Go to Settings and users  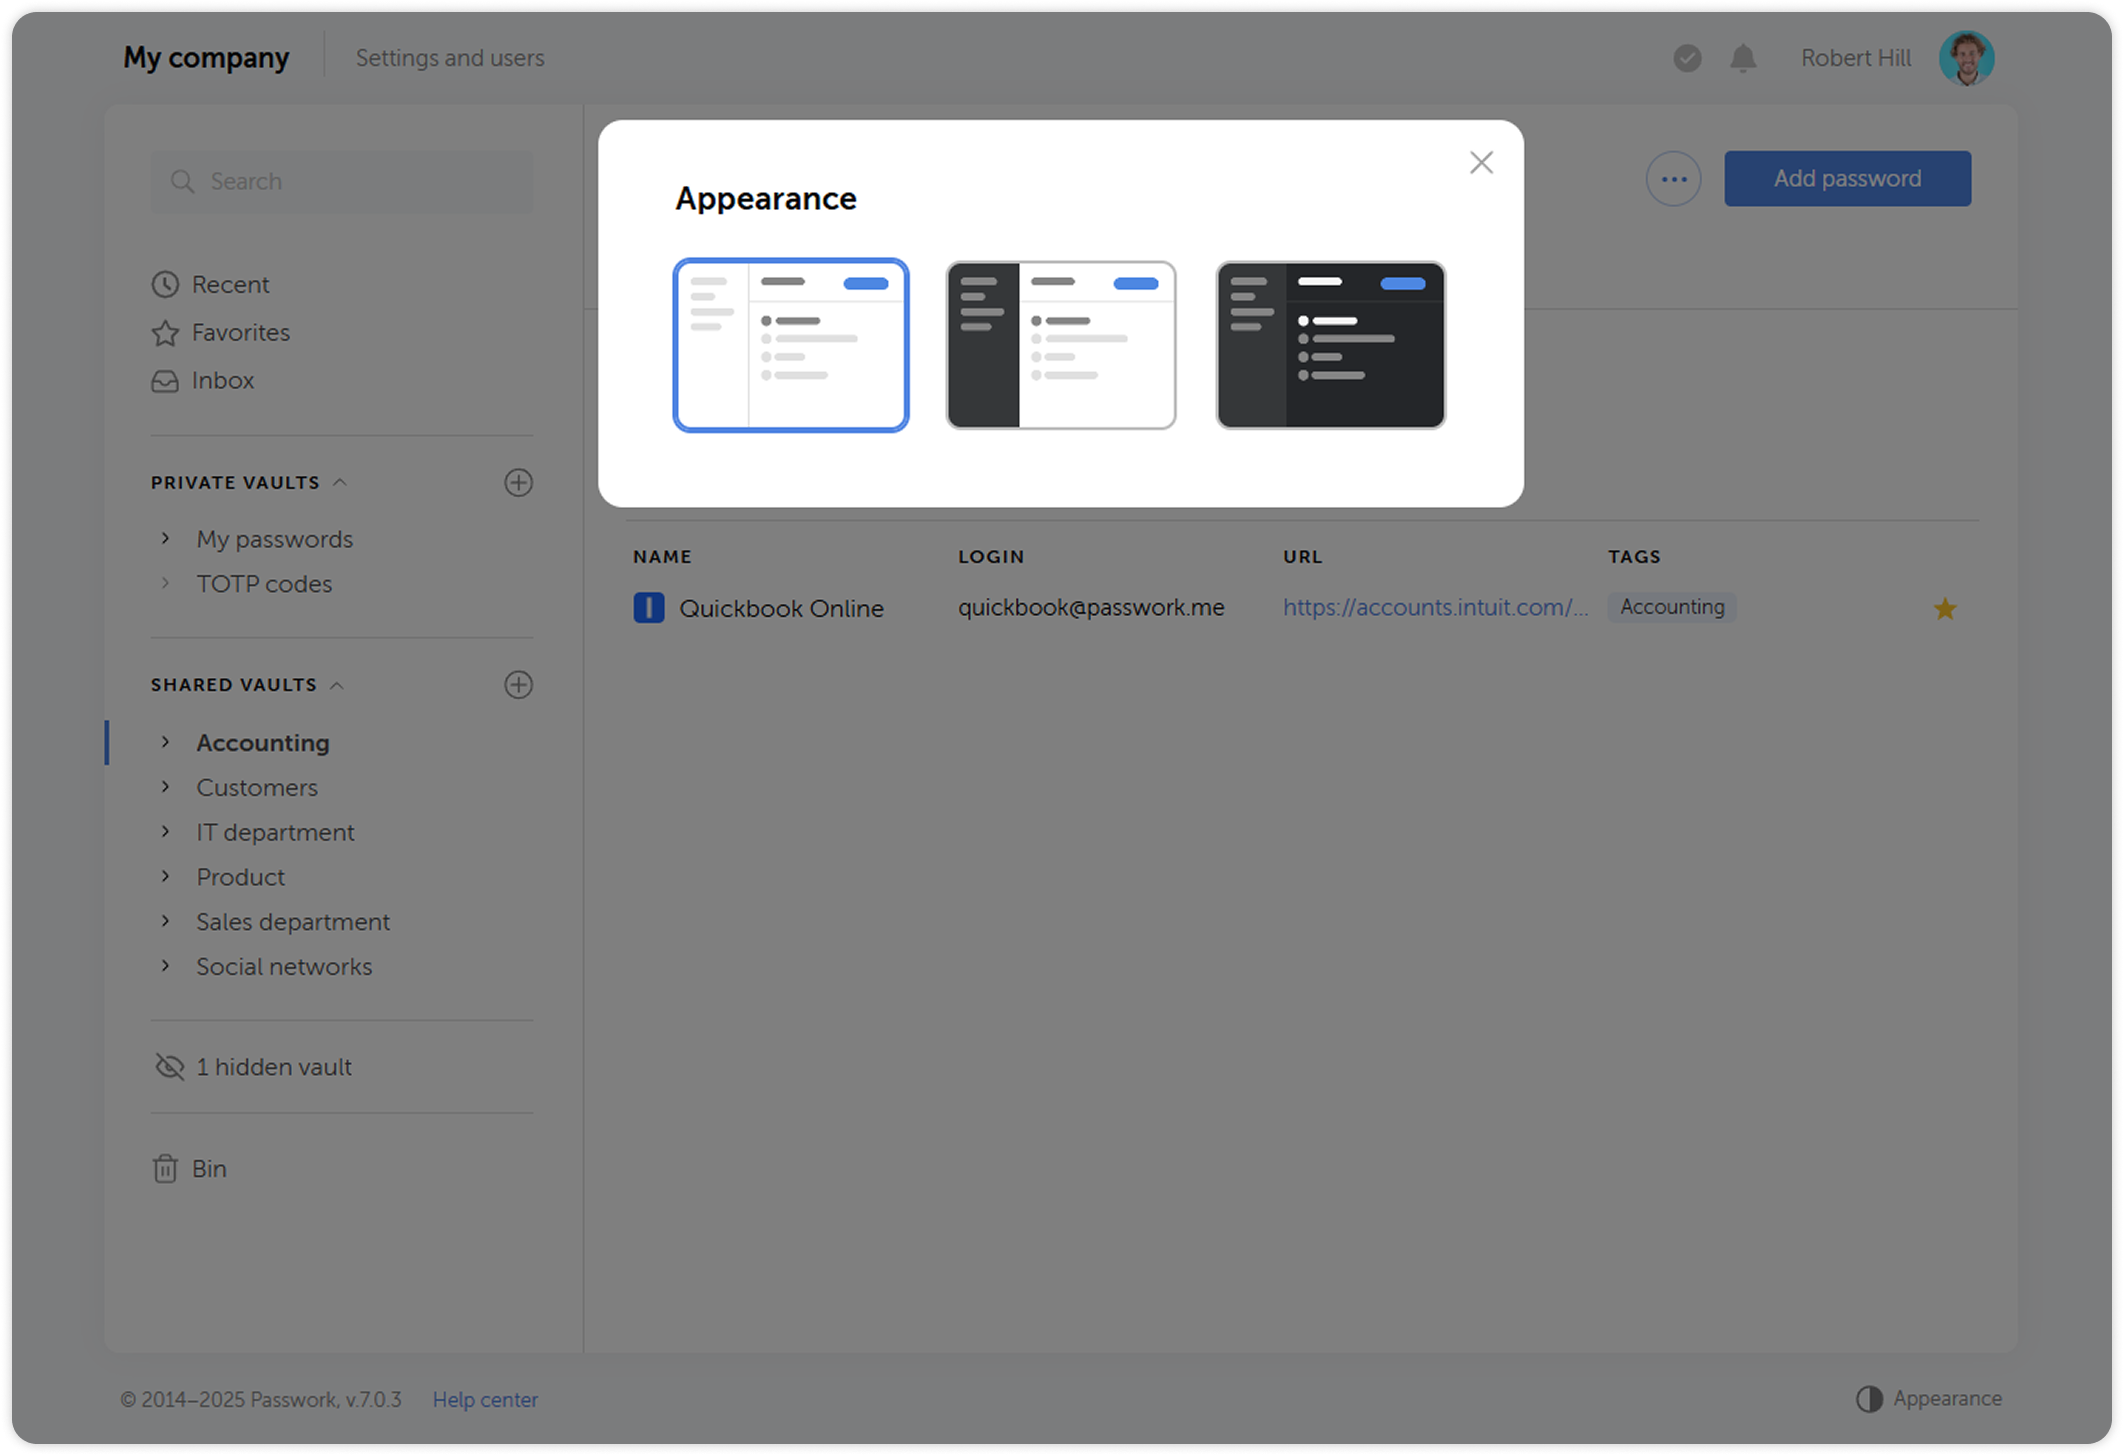click(450, 57)
